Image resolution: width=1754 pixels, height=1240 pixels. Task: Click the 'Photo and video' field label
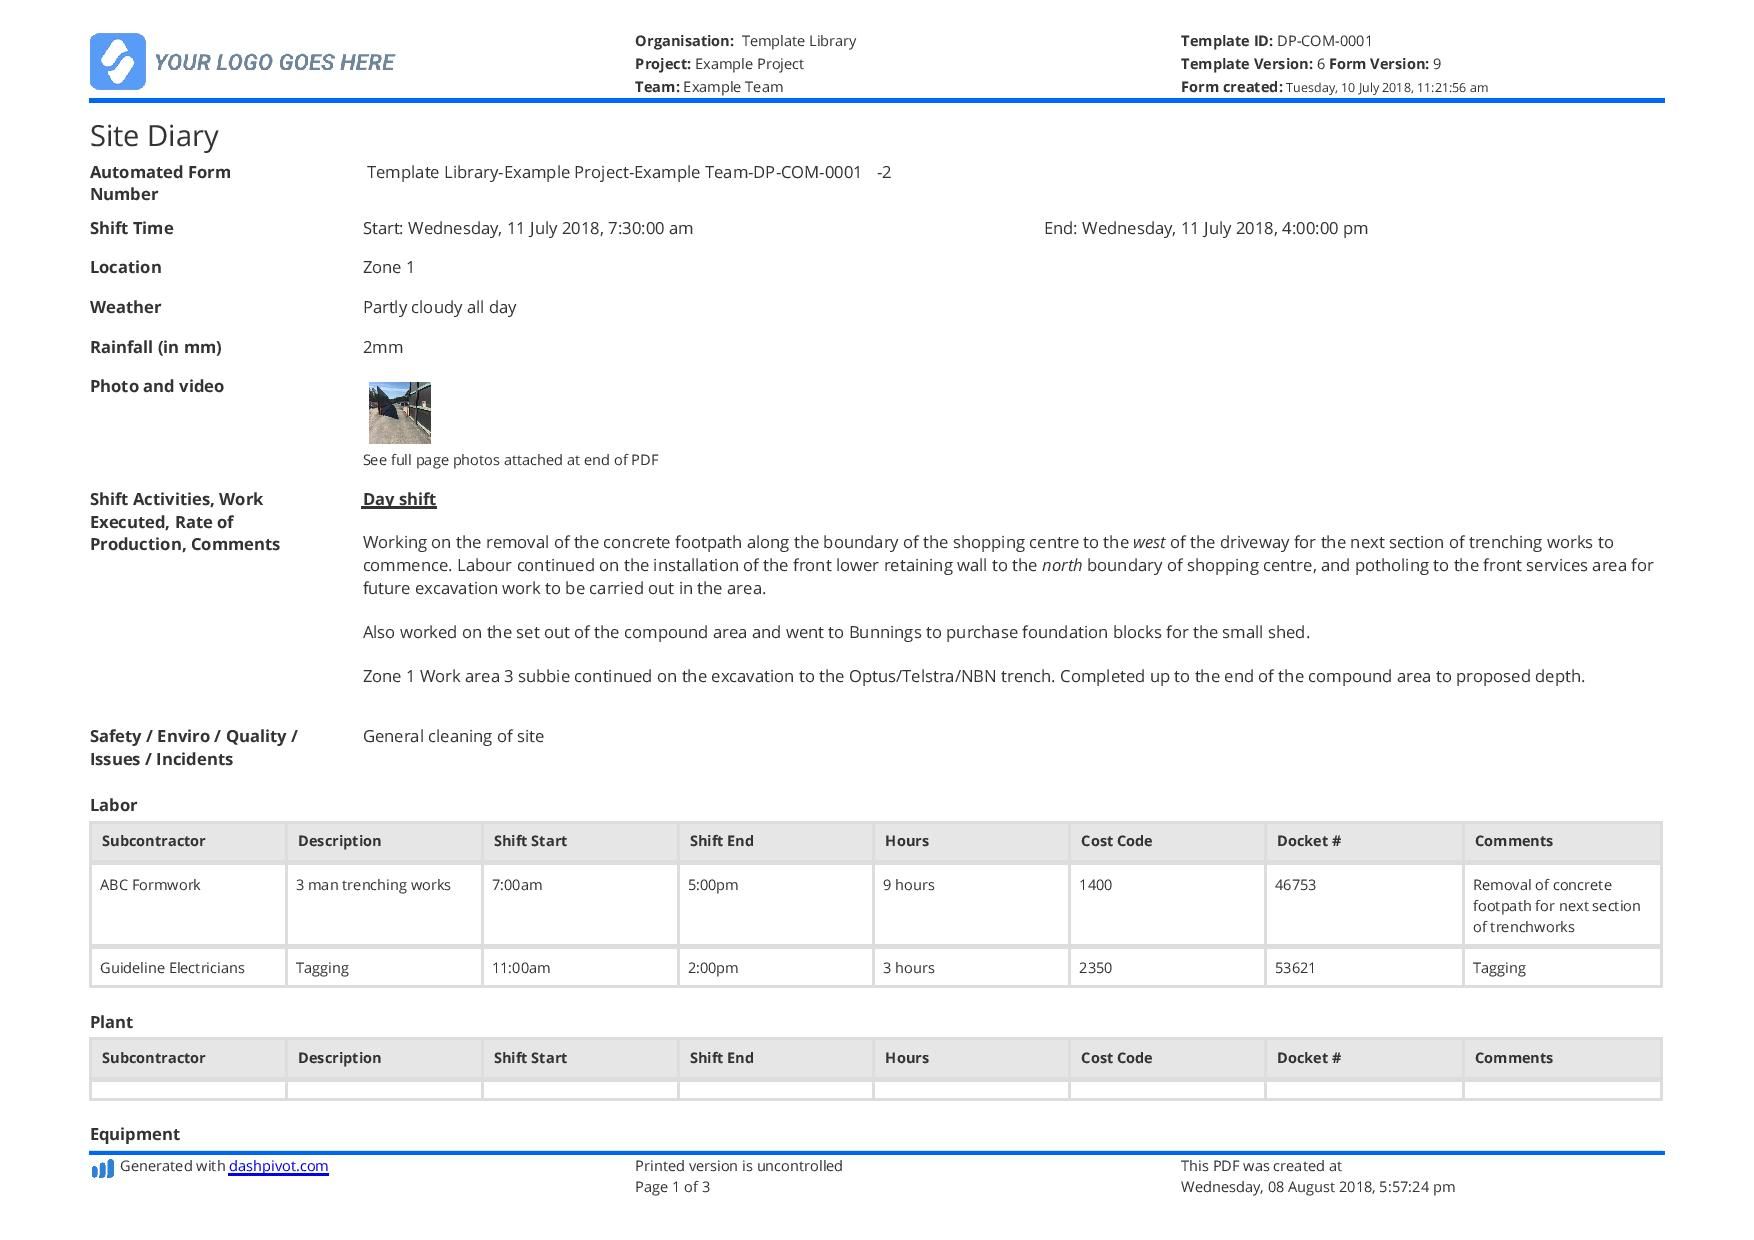[157, 386]
